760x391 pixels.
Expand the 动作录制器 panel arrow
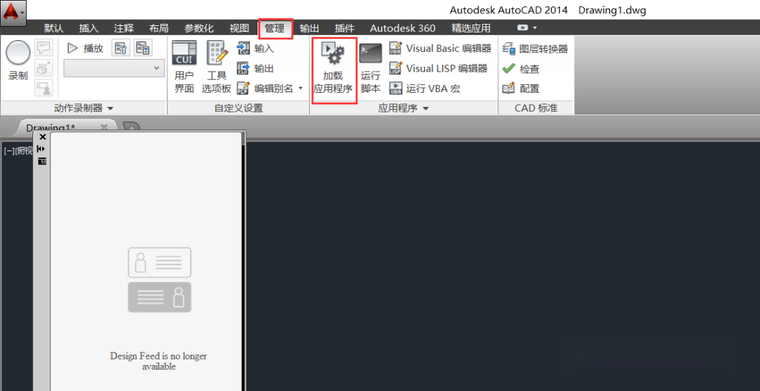coord(111,109)
